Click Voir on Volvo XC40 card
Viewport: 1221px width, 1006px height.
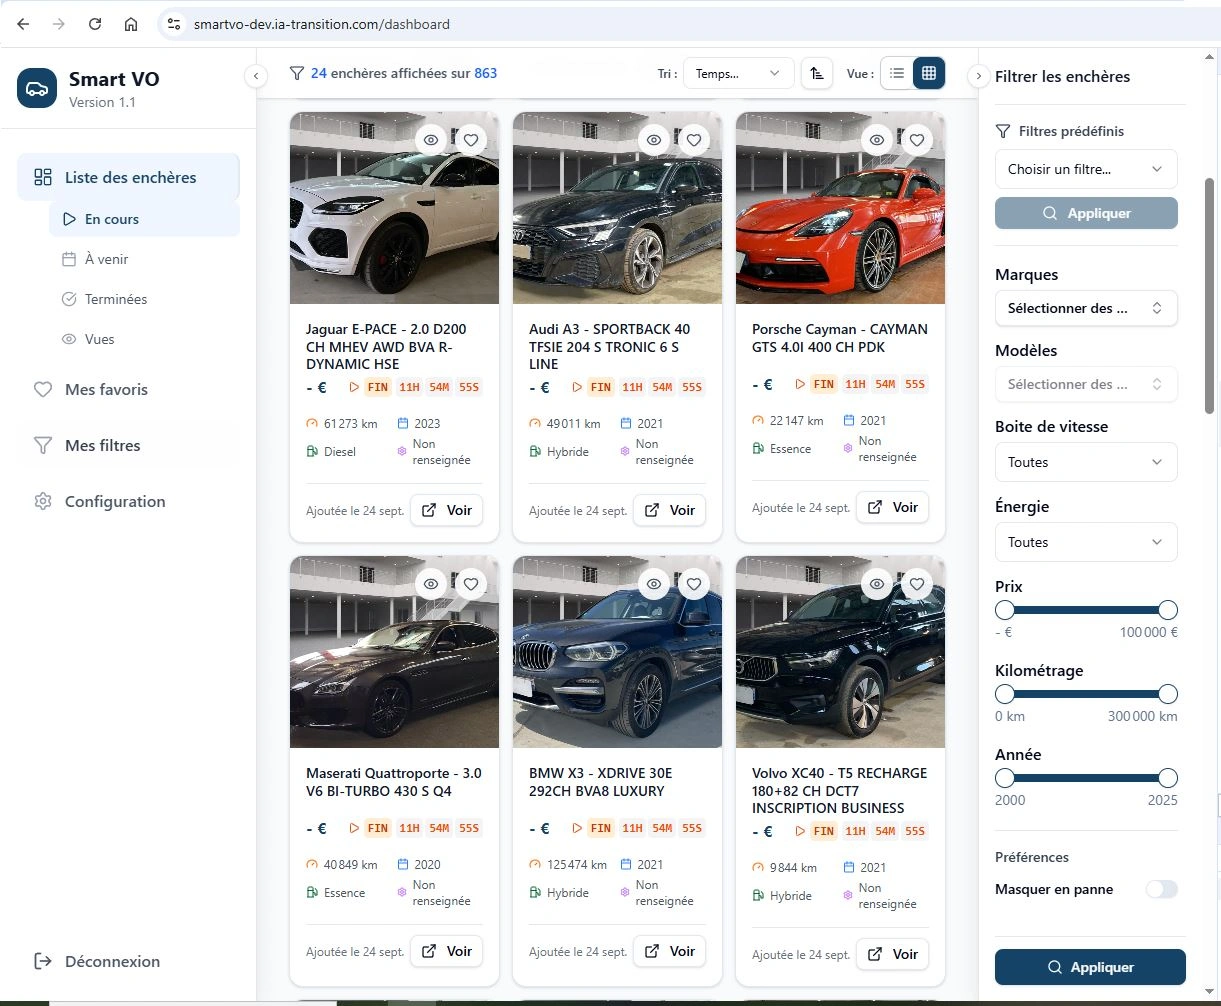[892, 954]
